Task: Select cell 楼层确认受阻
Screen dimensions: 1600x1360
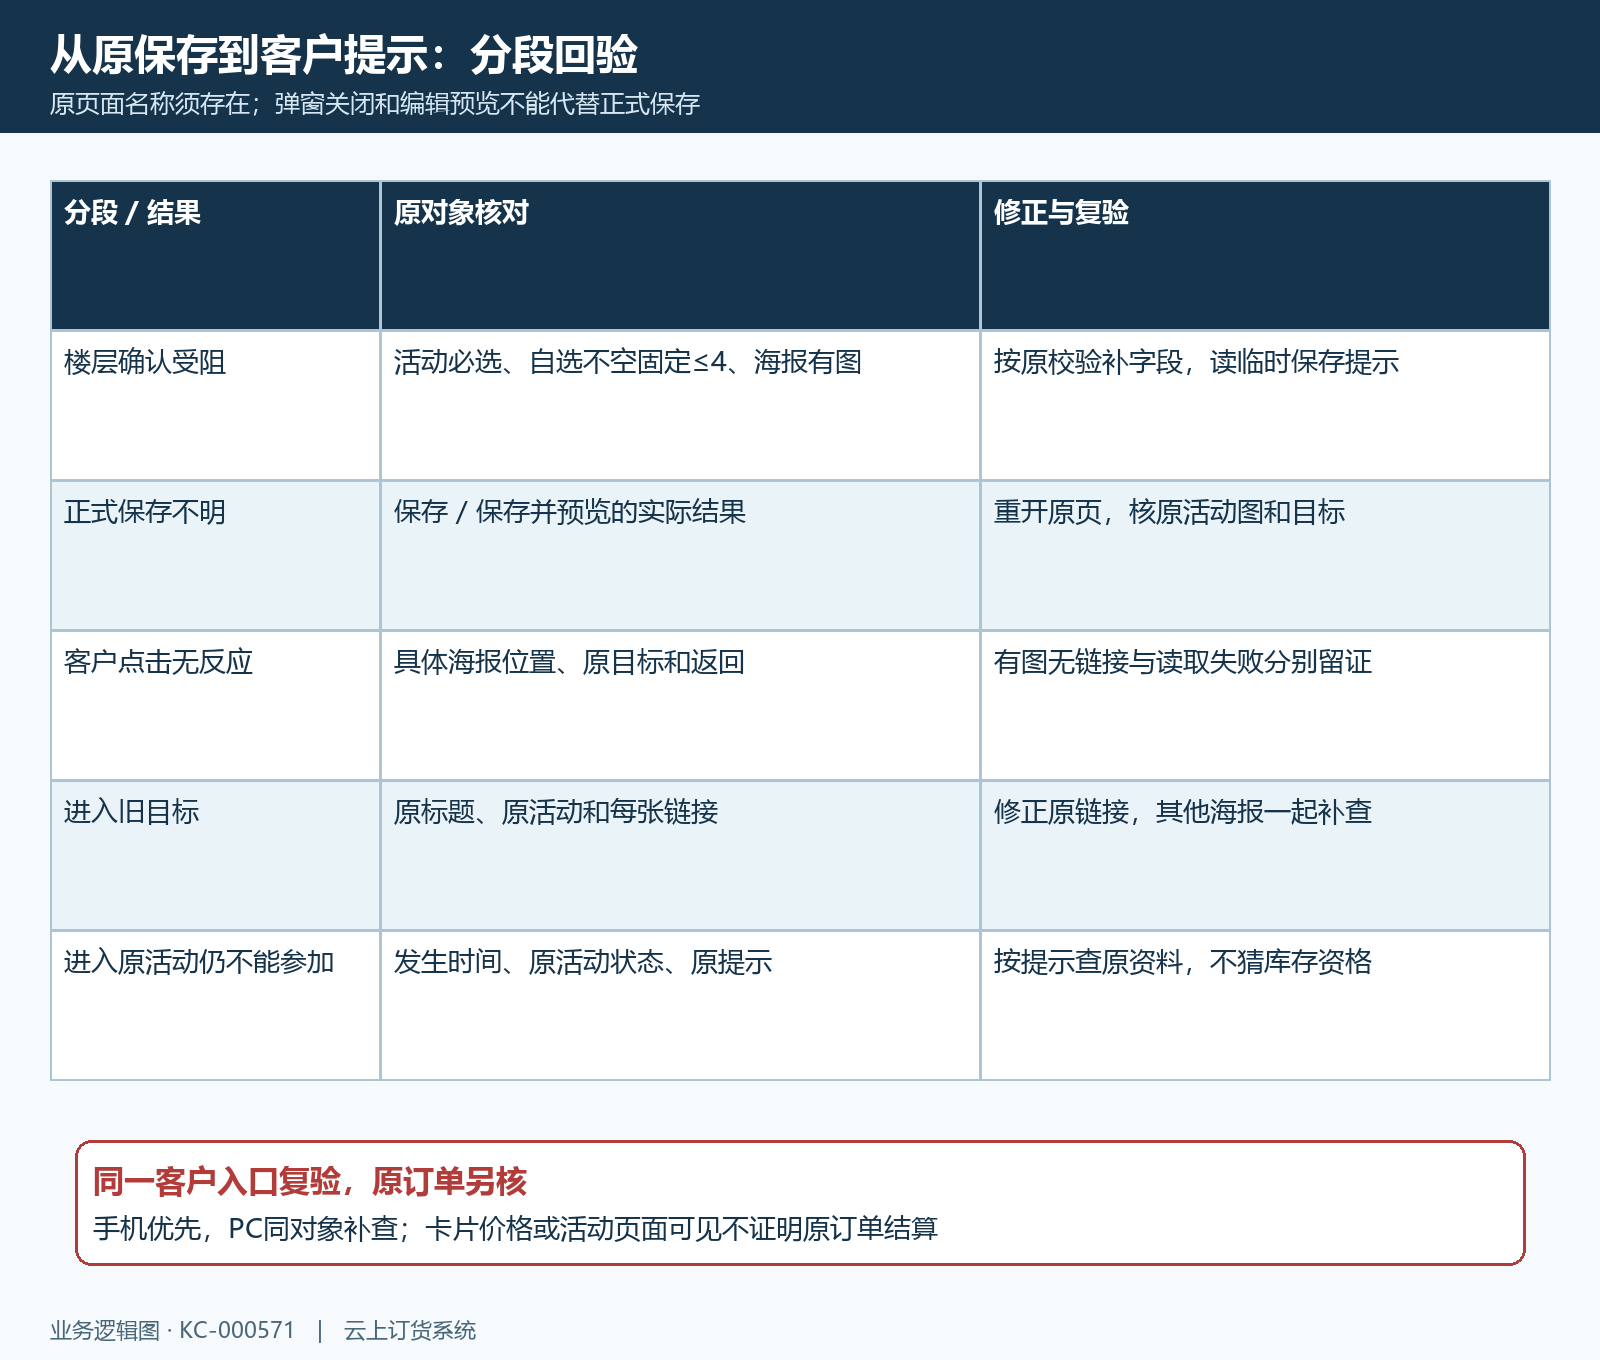Action: click(215, 405)
